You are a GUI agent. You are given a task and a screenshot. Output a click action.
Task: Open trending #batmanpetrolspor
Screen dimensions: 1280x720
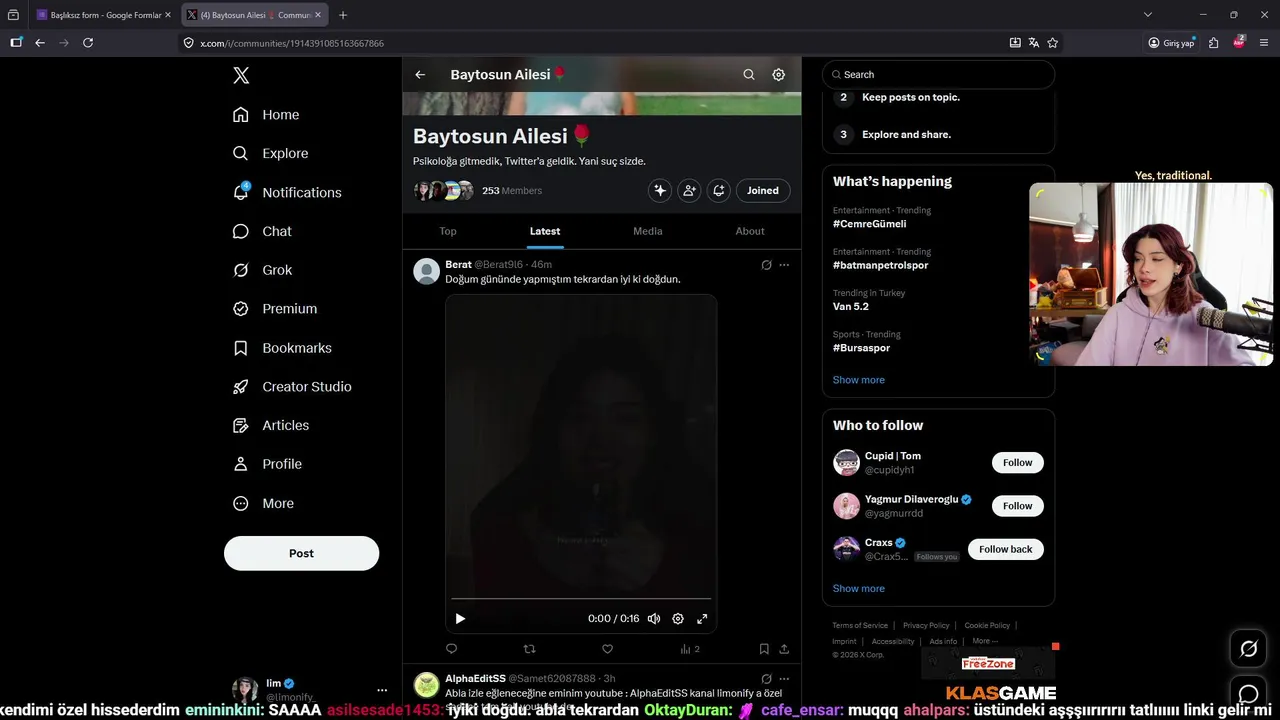[880, 265]
